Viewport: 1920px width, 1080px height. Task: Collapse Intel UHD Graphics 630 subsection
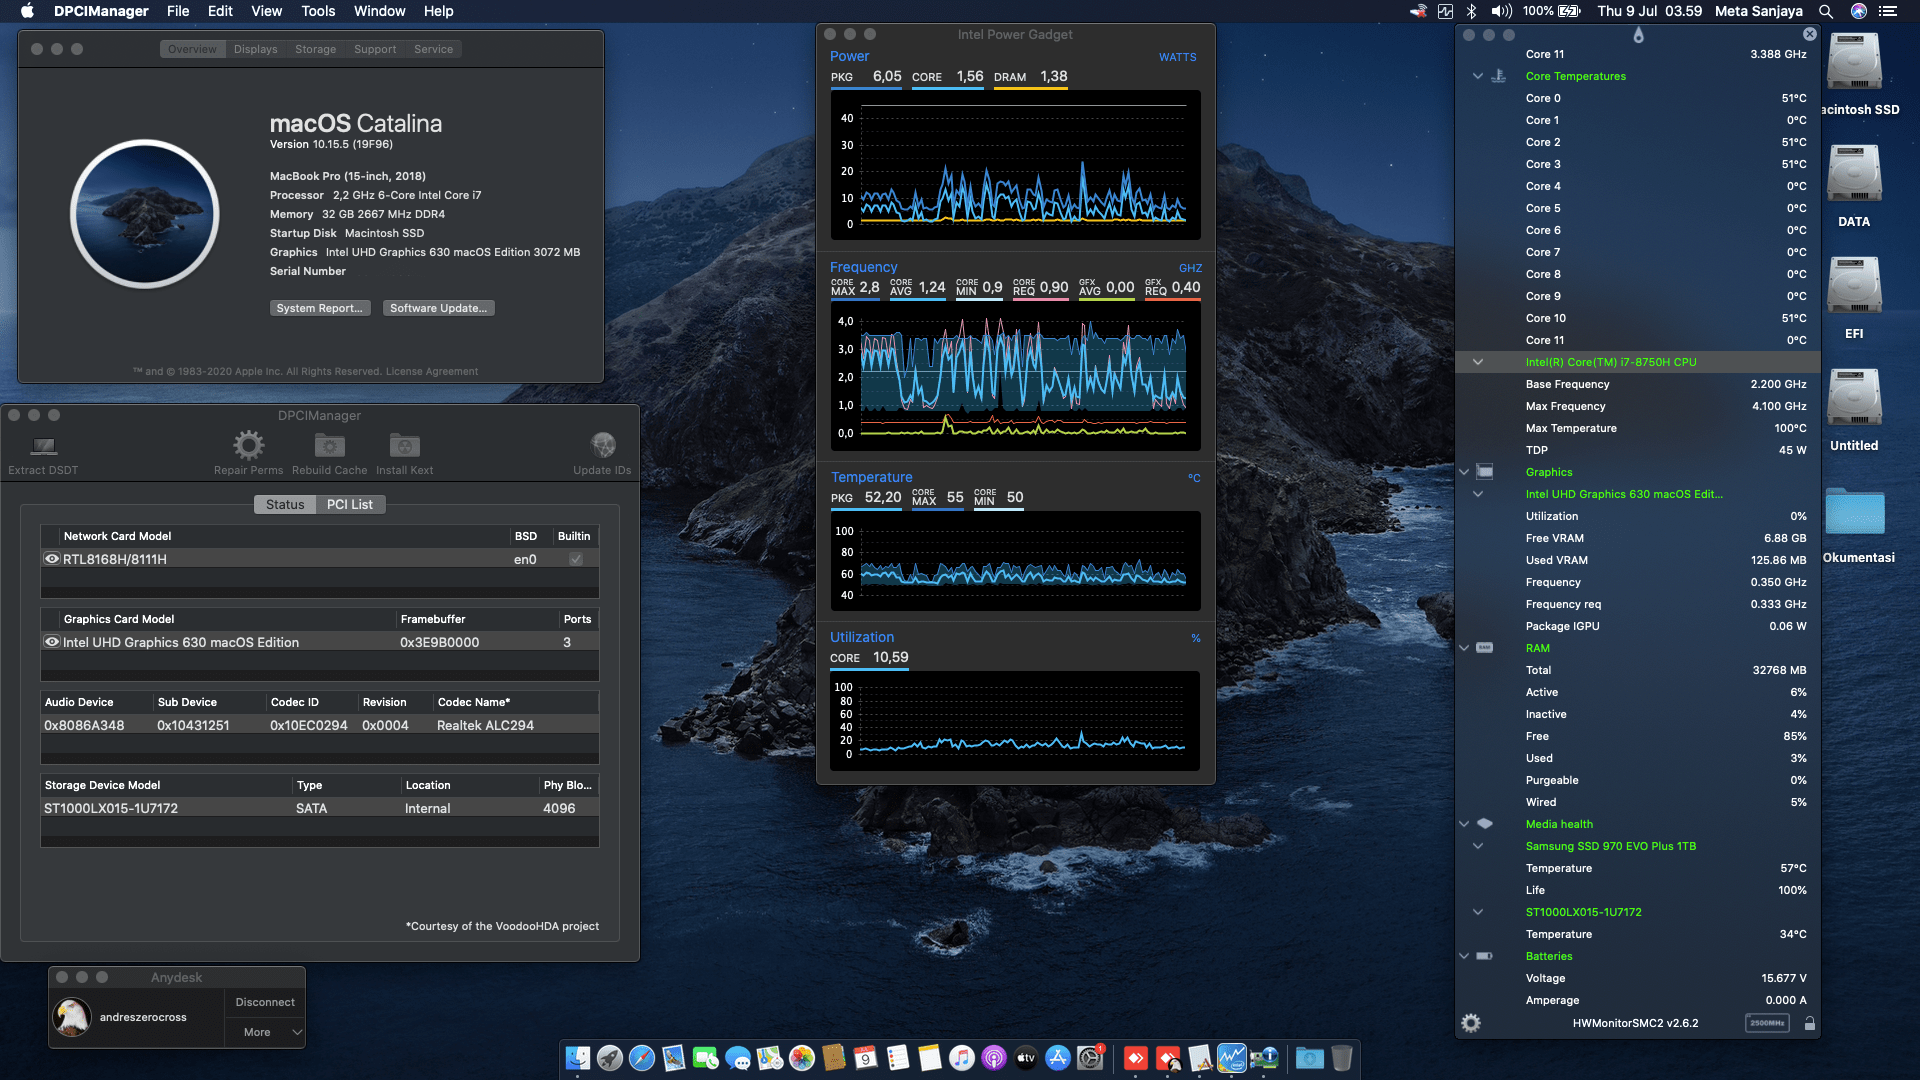click(x=1477, y=494)
